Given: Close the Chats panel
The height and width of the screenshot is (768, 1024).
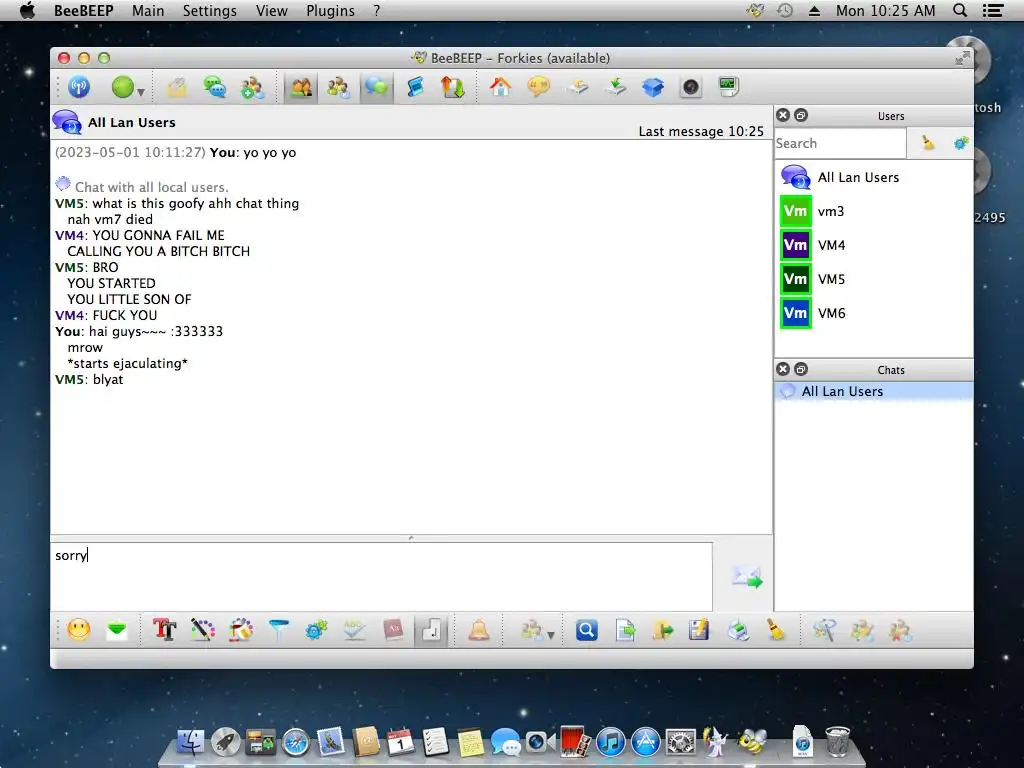Looking at the screenshot, I should coord(783,370).
